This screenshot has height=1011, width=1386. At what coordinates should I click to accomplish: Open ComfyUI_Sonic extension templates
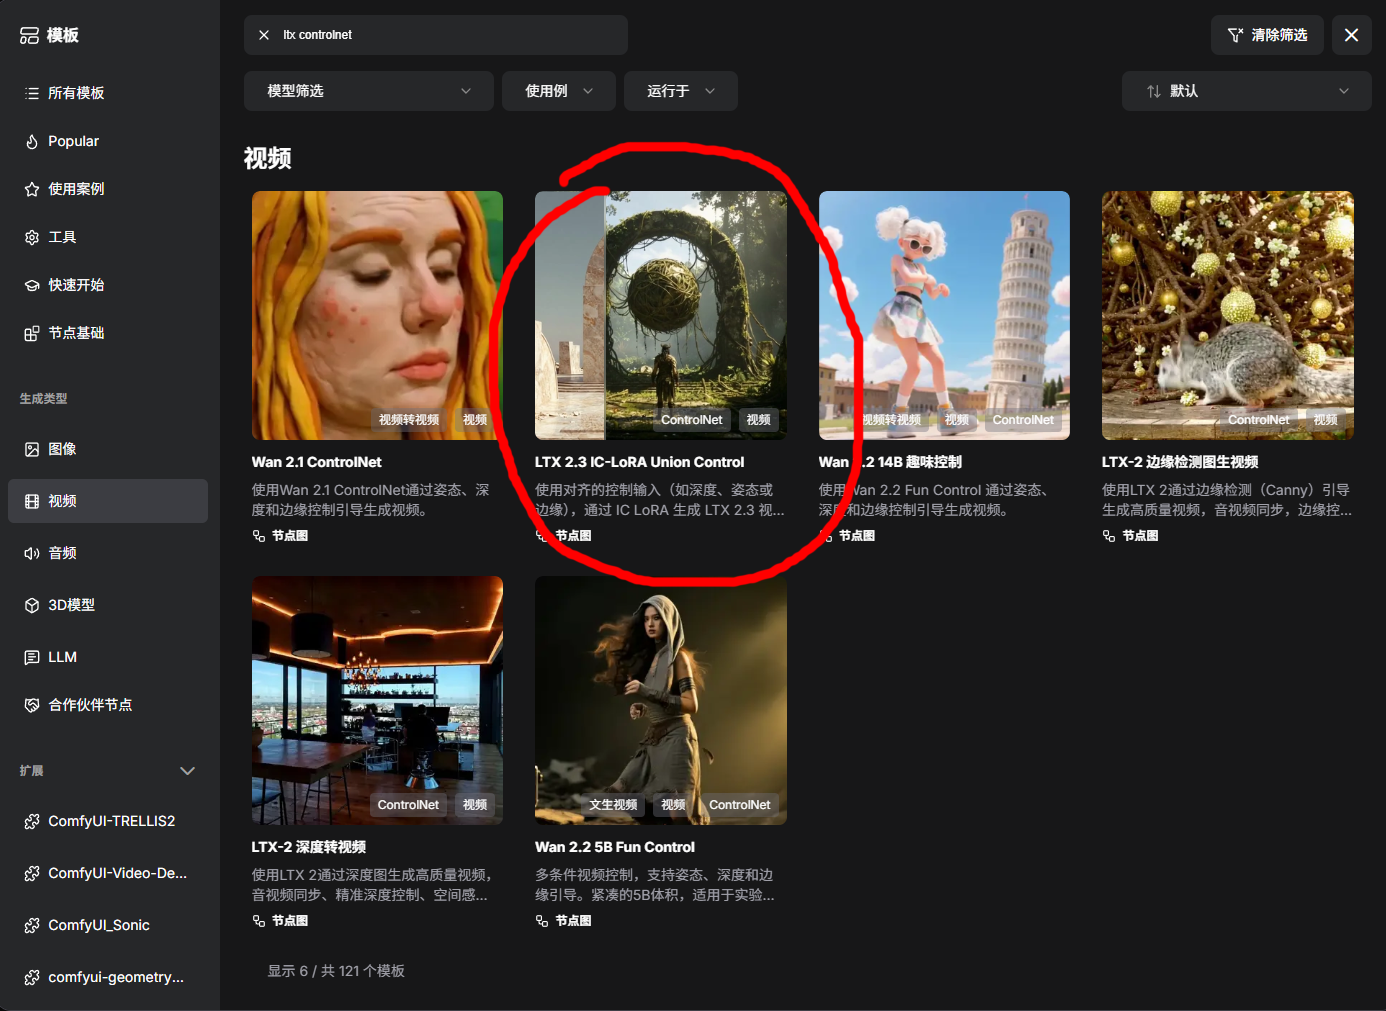[108, 925]
